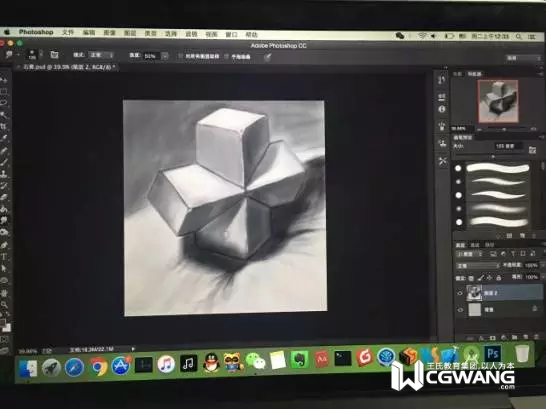
Task: Select the 石膏.psd document tab
Action: (x=67, y=67)
